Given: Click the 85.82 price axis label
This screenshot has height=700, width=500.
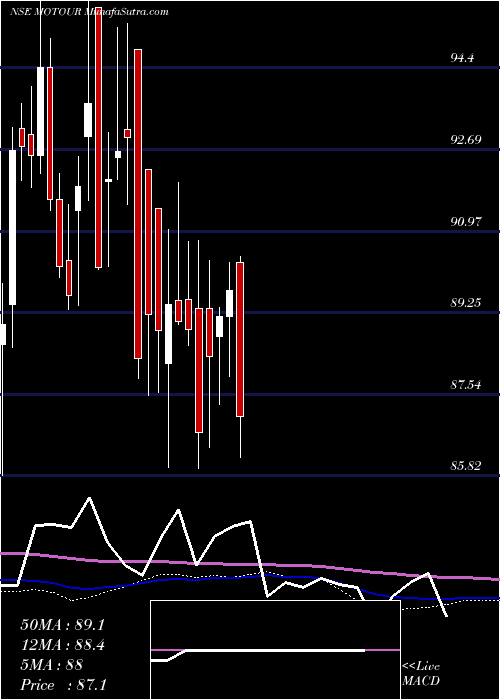Looking at the screenshot, I should [466, 466].
